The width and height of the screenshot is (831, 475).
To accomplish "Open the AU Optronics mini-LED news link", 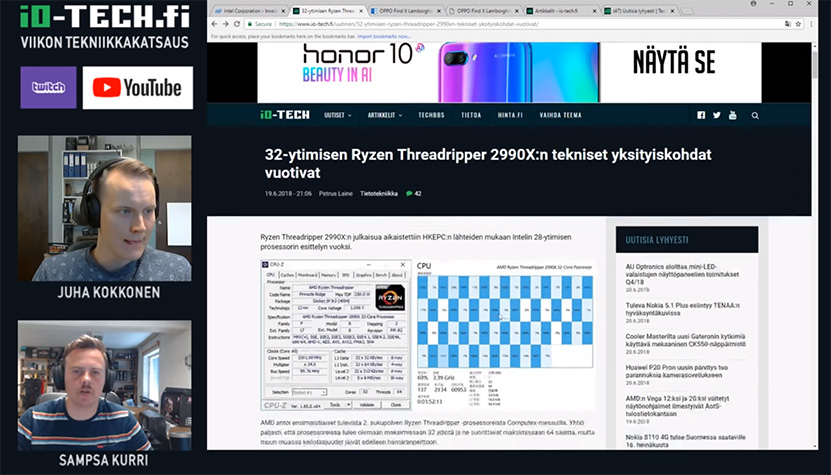I will pos(682,275).
